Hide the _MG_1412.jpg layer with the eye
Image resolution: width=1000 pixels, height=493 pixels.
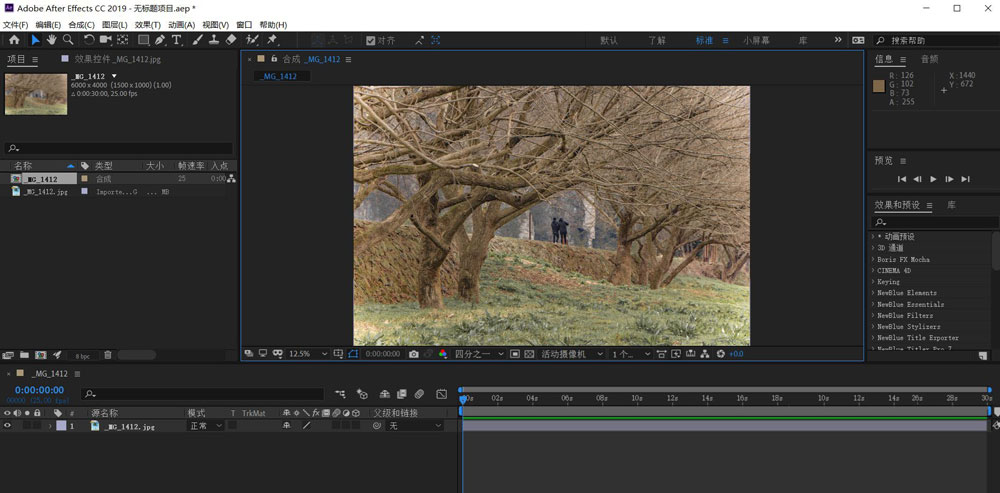pos(8,425)
